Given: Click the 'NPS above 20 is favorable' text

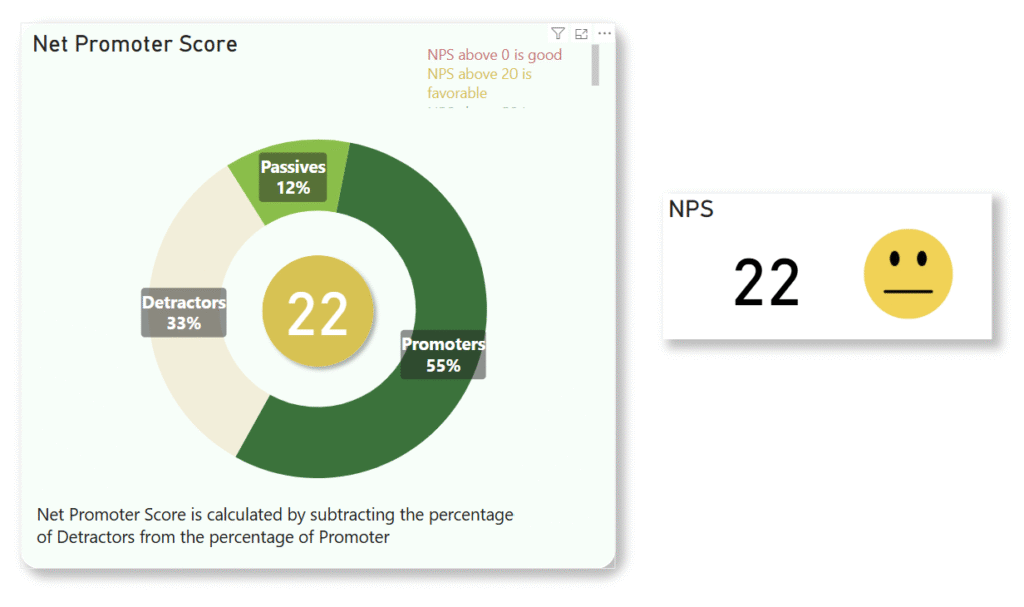Looking at the screenshot, I should tap(479, 83).
